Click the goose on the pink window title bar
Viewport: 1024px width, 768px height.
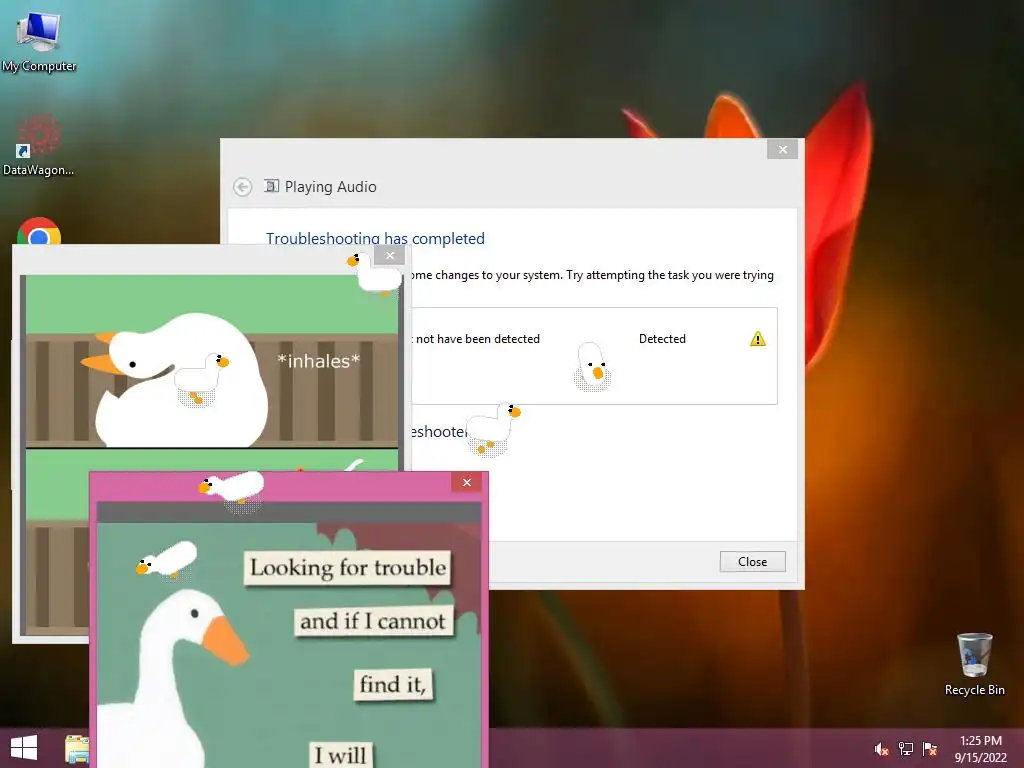pyautogui.click(x=232, y=491)
